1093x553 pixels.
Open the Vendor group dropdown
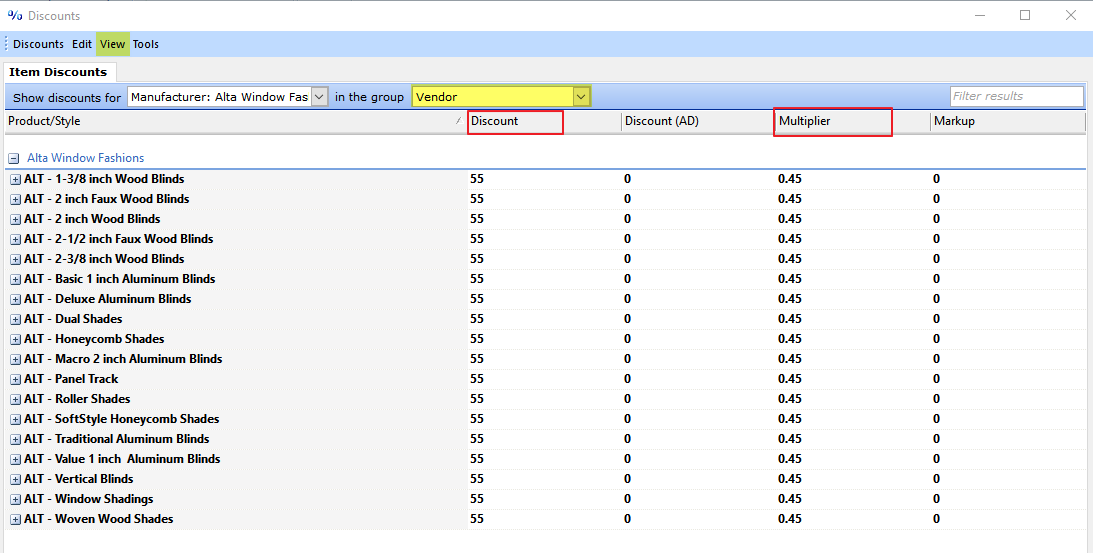point(581,97)
